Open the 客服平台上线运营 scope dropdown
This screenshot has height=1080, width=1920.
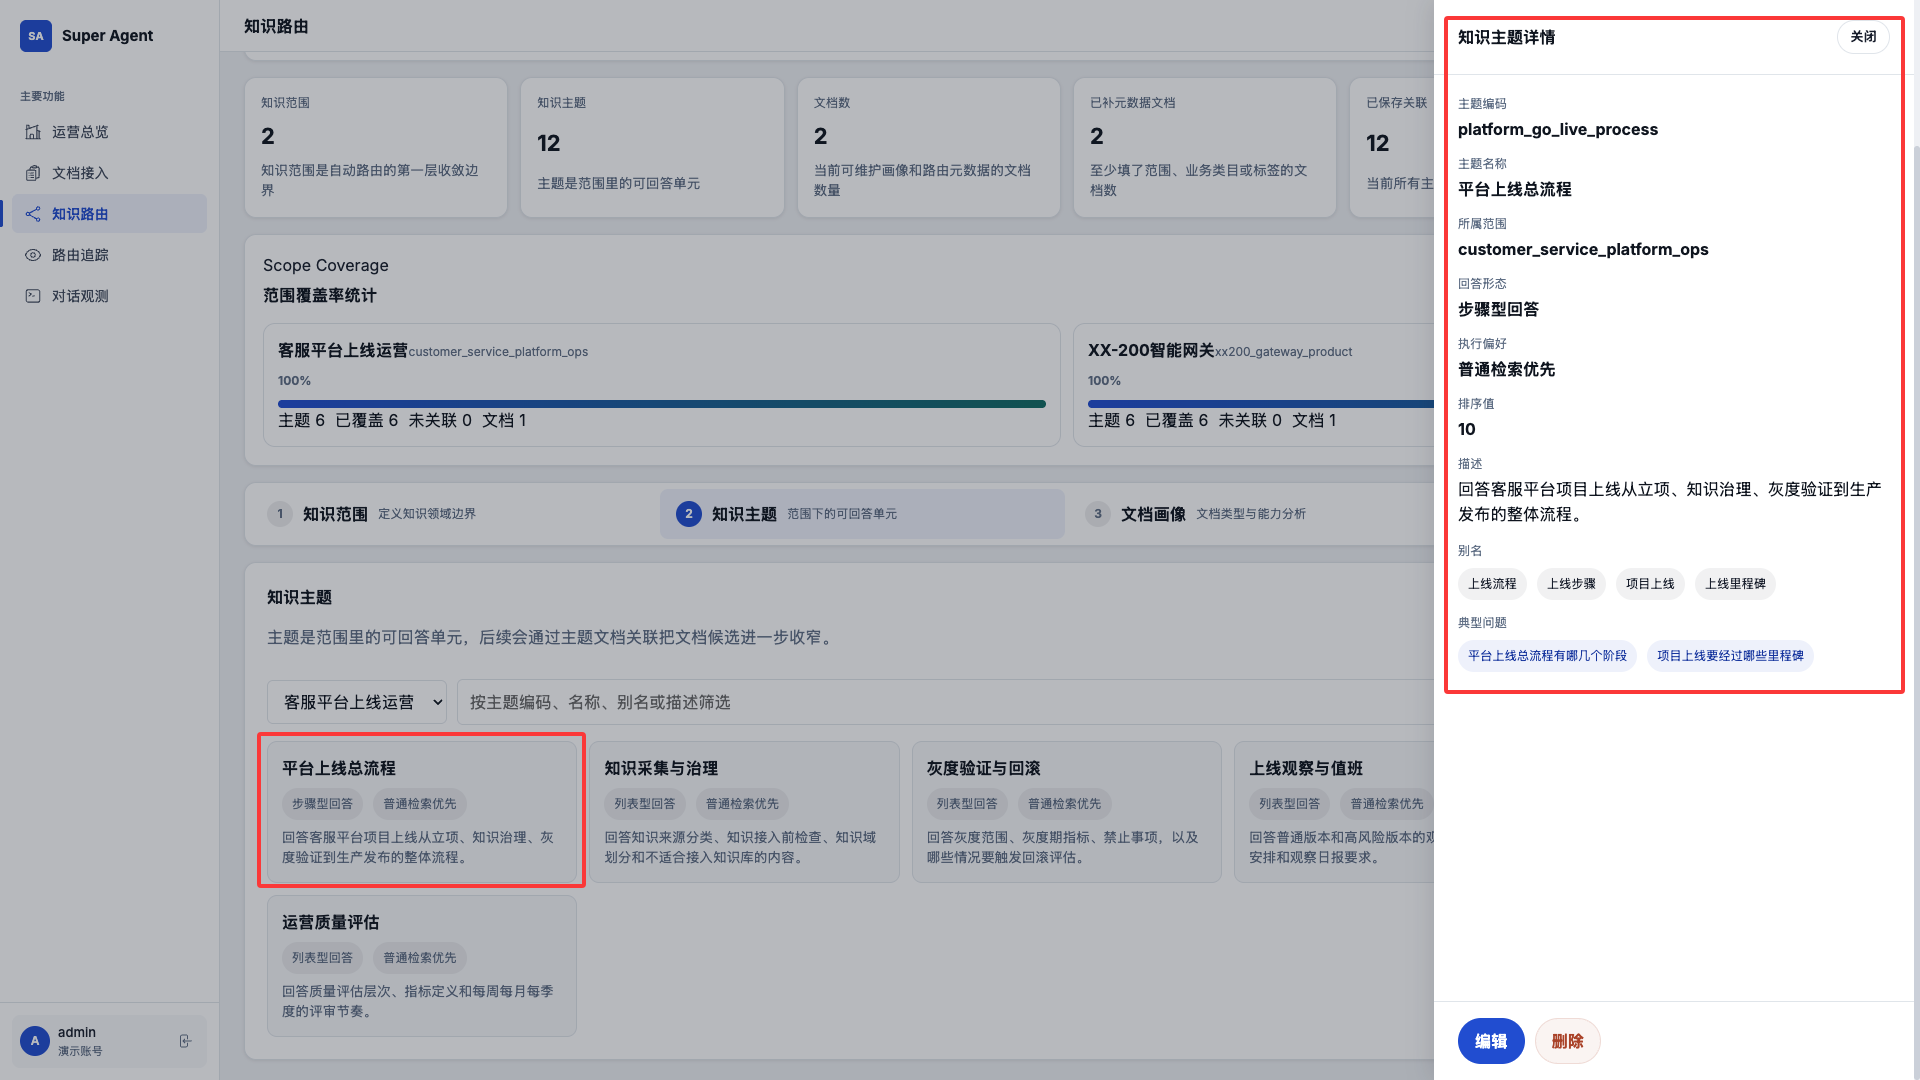(356, 703)
